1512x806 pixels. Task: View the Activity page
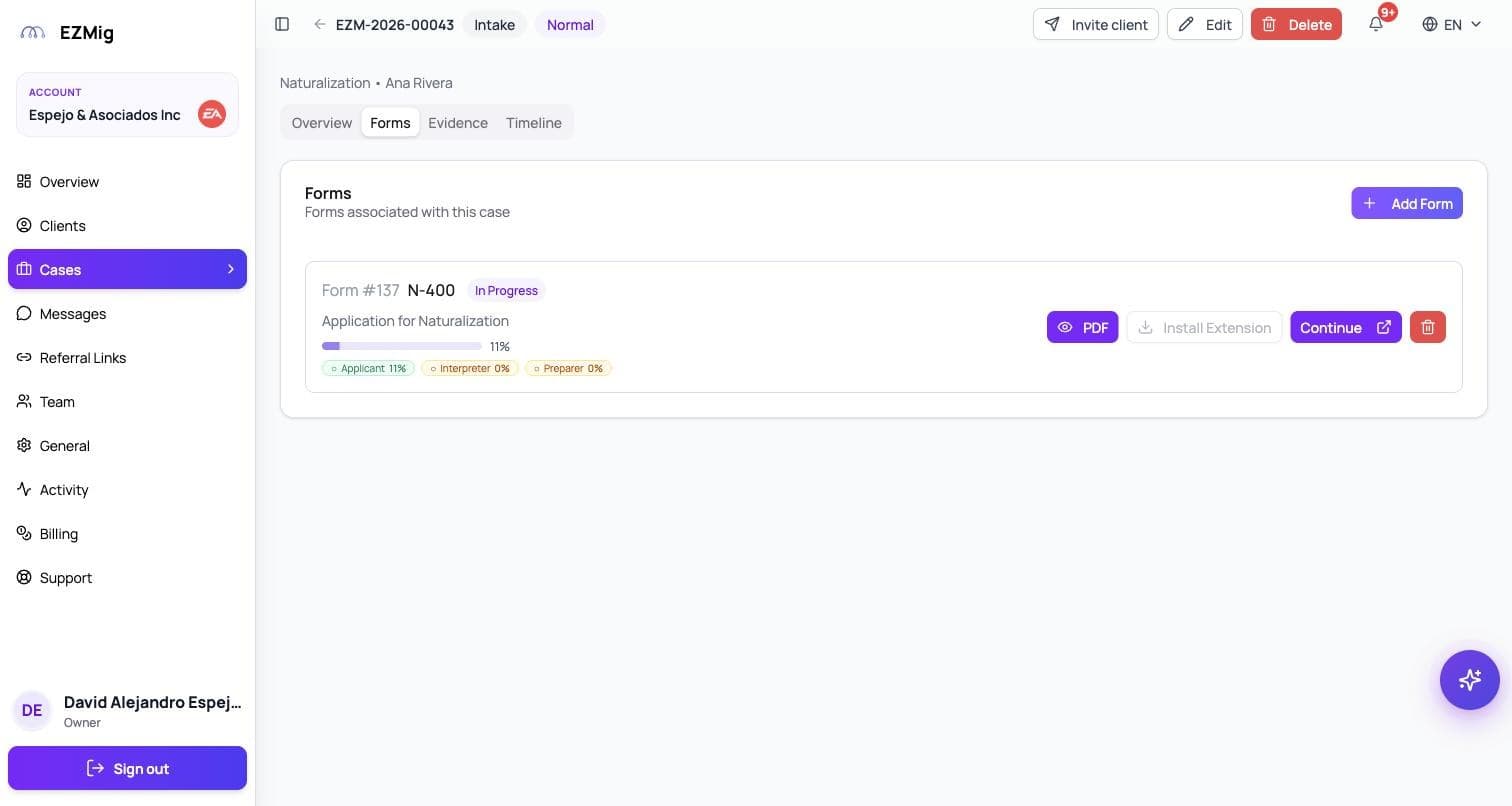click(127, 489)
